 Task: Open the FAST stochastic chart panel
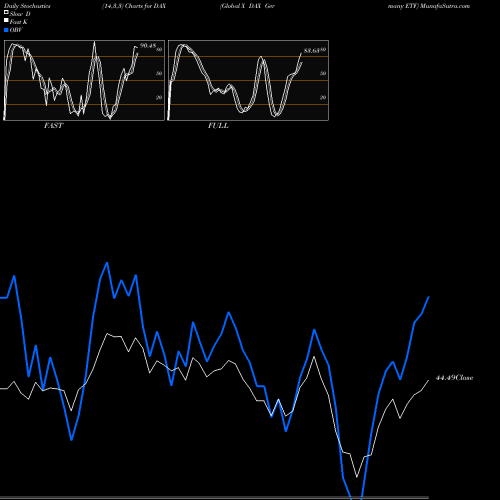tap(84, 80)
